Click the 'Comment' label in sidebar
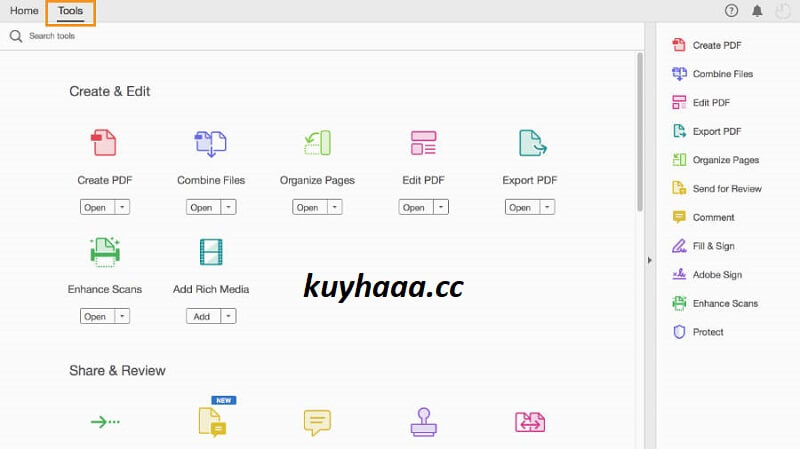Screen dimensions: 800x449 tap(713, 217)
